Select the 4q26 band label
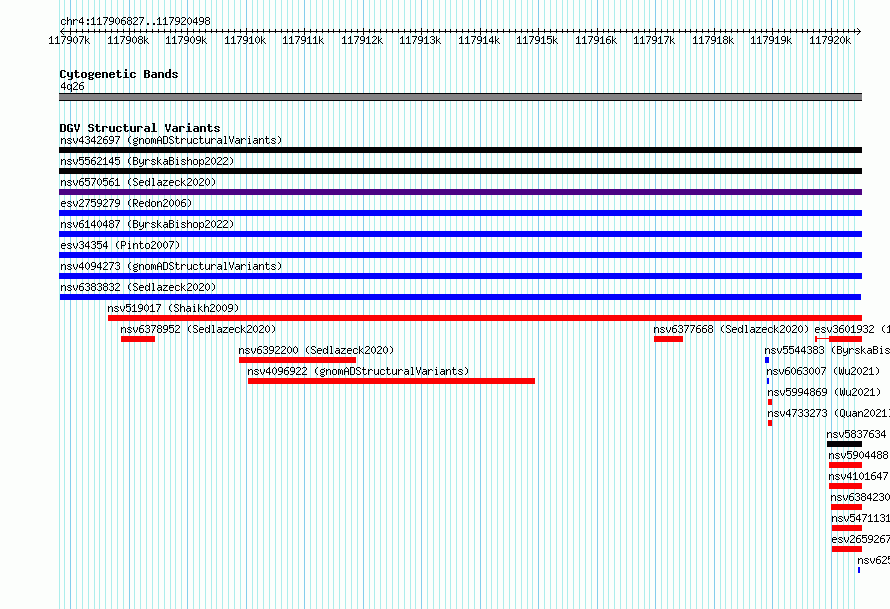Screen dimensions: 890x609 pyautogui.click(x=72, y=86)
